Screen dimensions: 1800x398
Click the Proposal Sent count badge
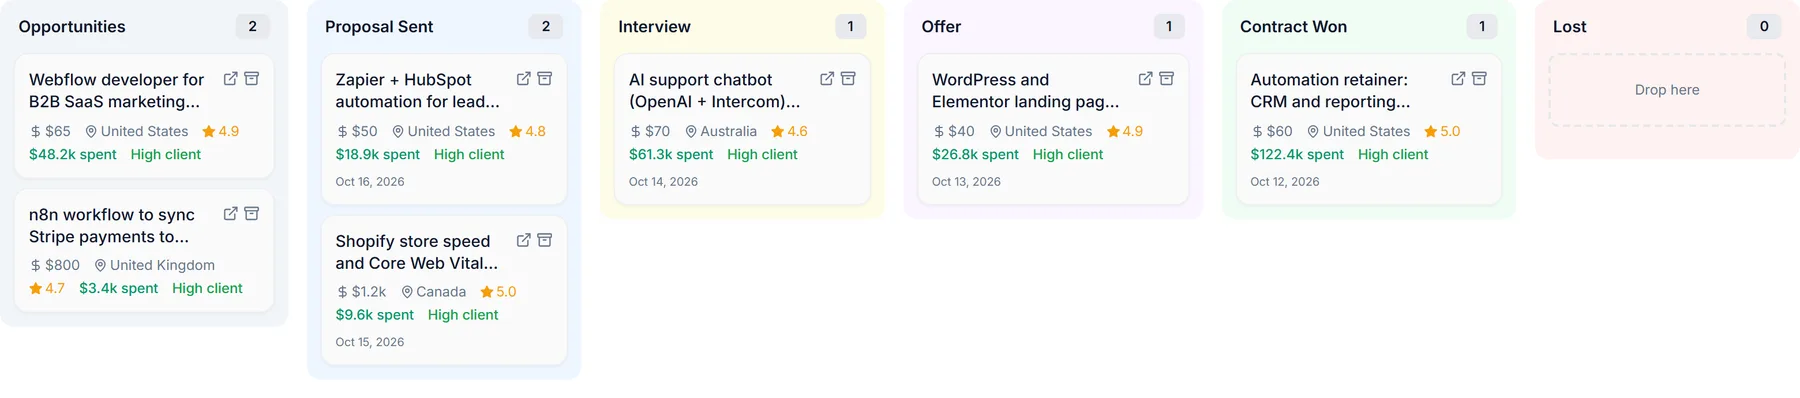[x=546, y=27]
